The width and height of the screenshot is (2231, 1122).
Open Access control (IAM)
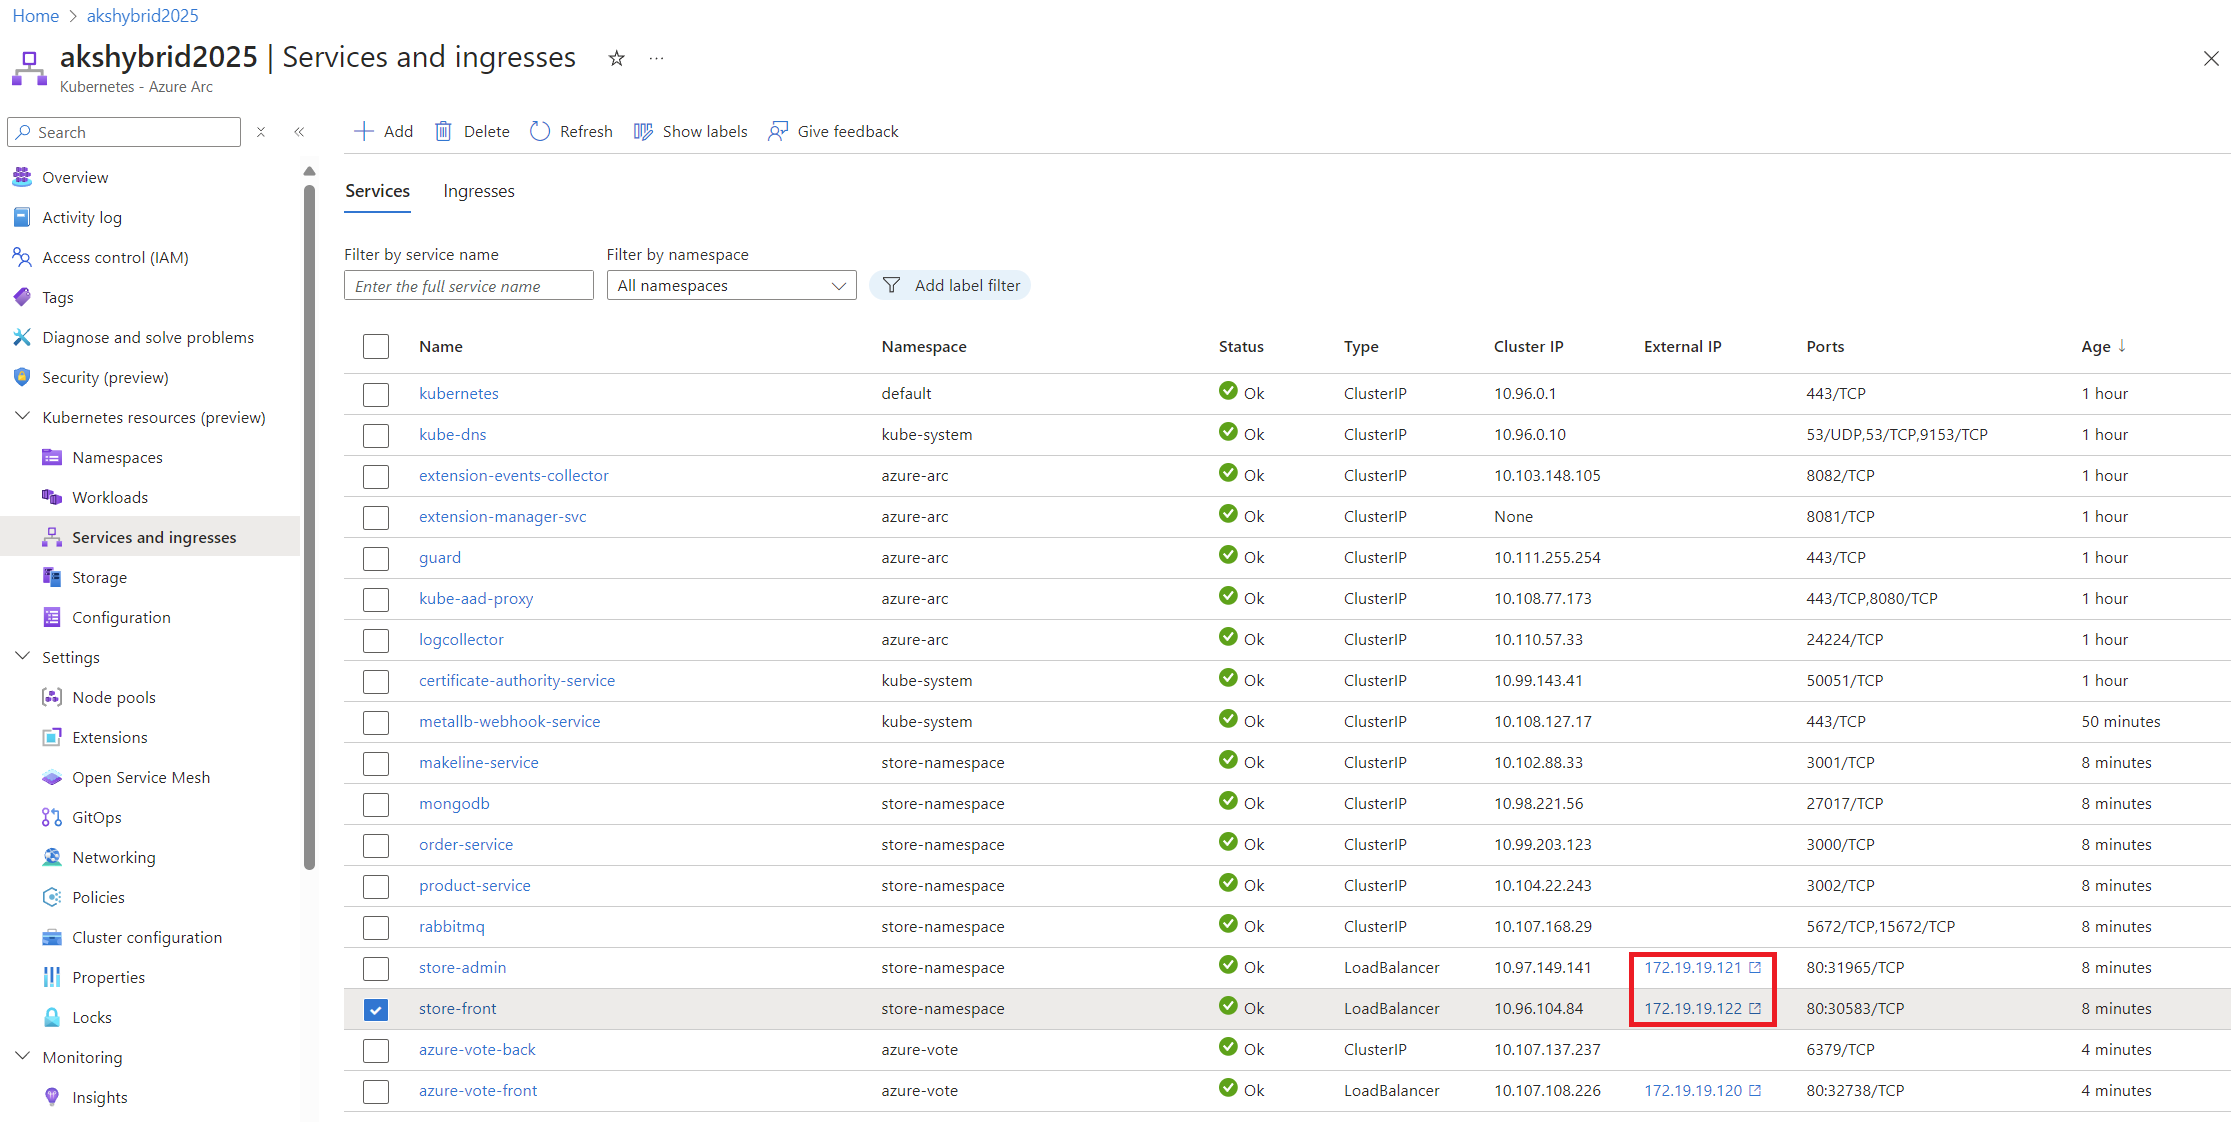coord(115,257)
